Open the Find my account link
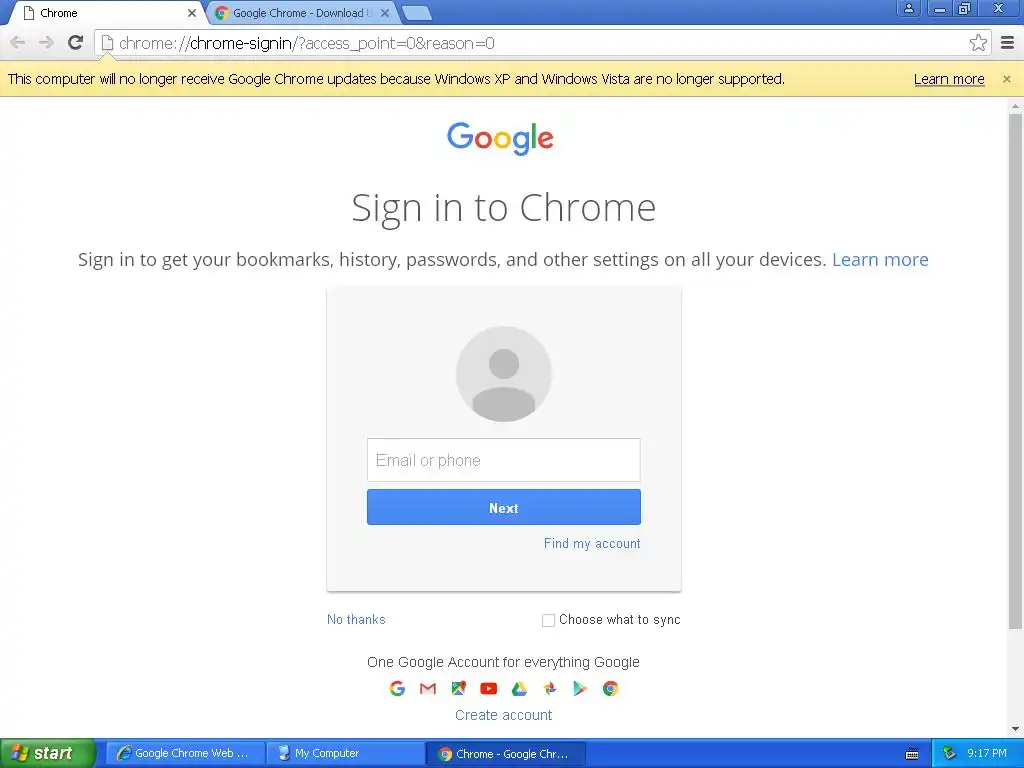1024x768 pixels. 592,543
